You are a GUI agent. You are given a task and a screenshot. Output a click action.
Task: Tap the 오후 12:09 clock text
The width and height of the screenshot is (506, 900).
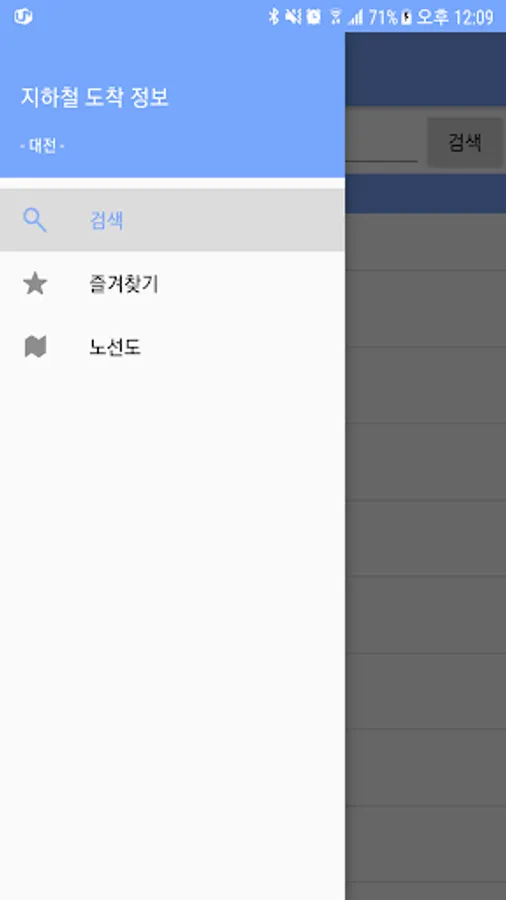click(455, 17)
